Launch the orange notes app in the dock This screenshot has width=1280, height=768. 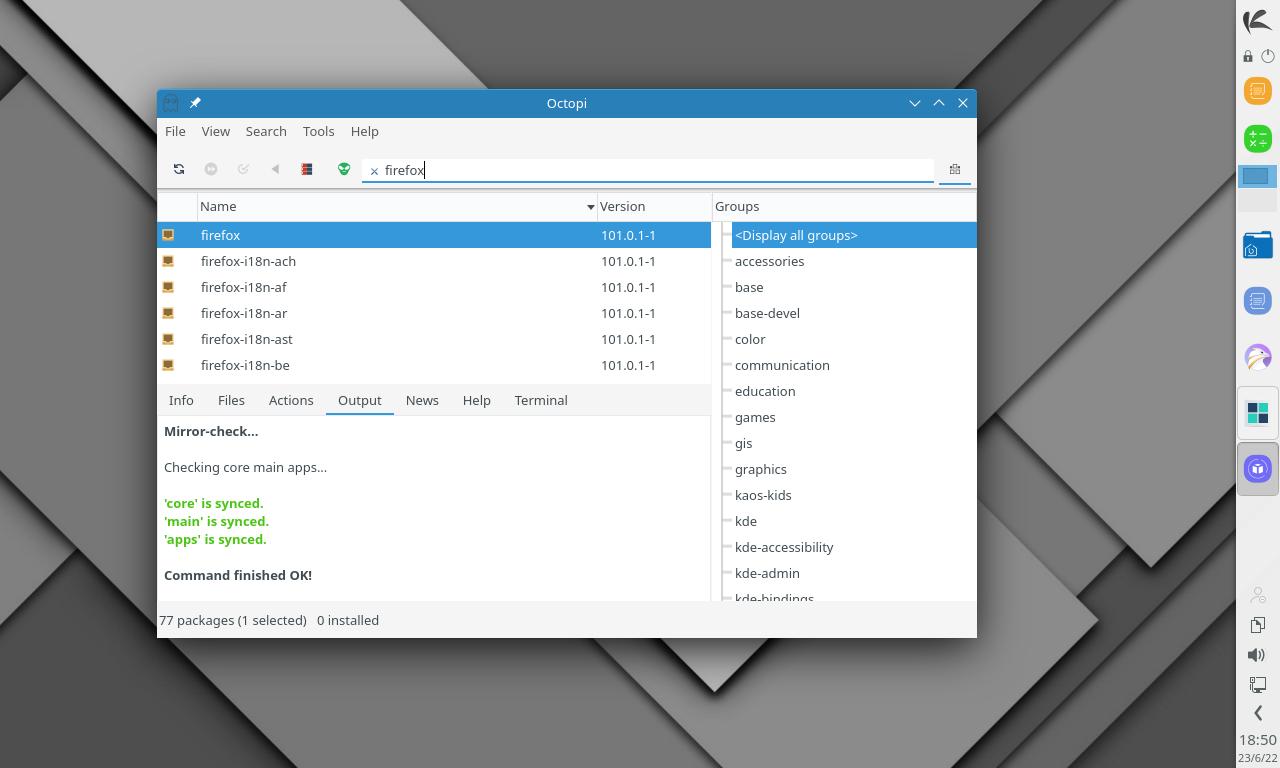(x=1258, y=91)
